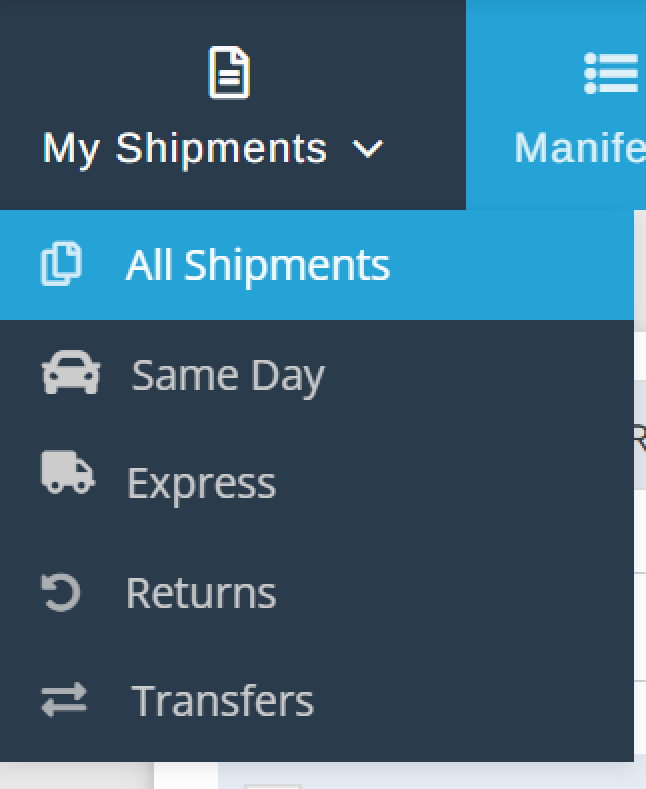Click the Returns circular arrow icon
Viewport: 646px width, 789px height.
(x=60, y=592)
